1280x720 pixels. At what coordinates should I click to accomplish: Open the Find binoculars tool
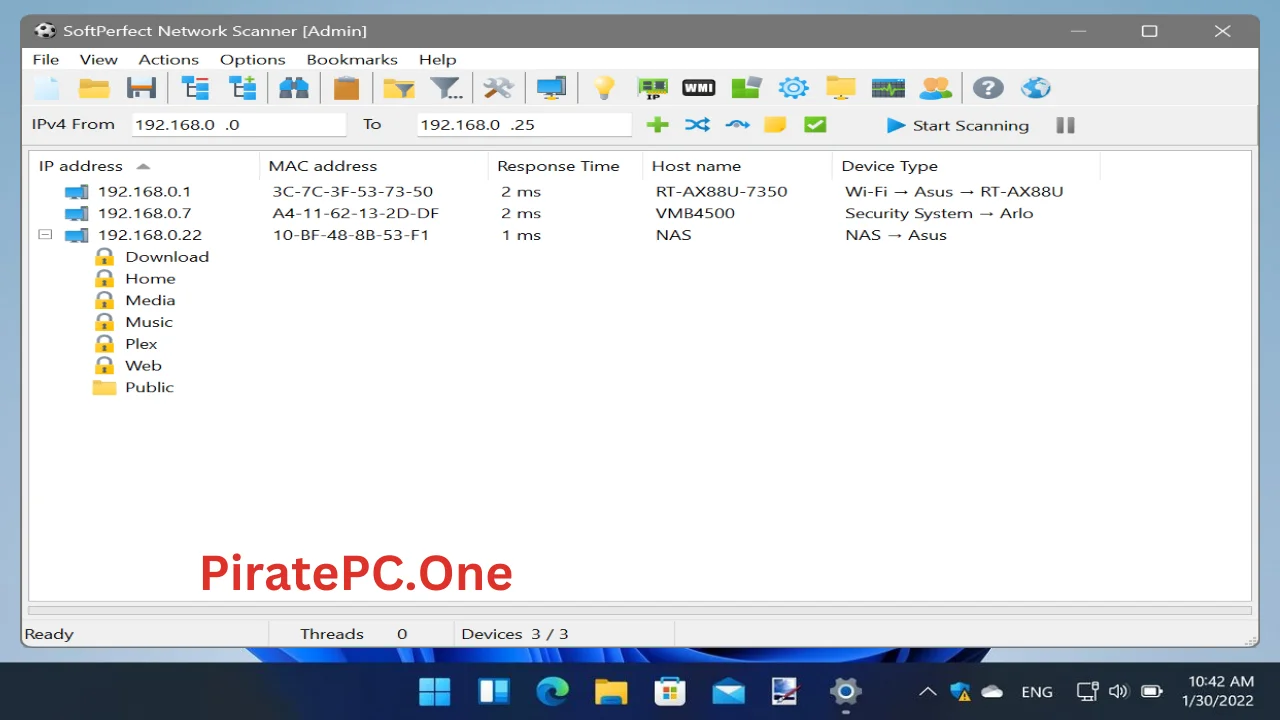(x=294, y=88)
